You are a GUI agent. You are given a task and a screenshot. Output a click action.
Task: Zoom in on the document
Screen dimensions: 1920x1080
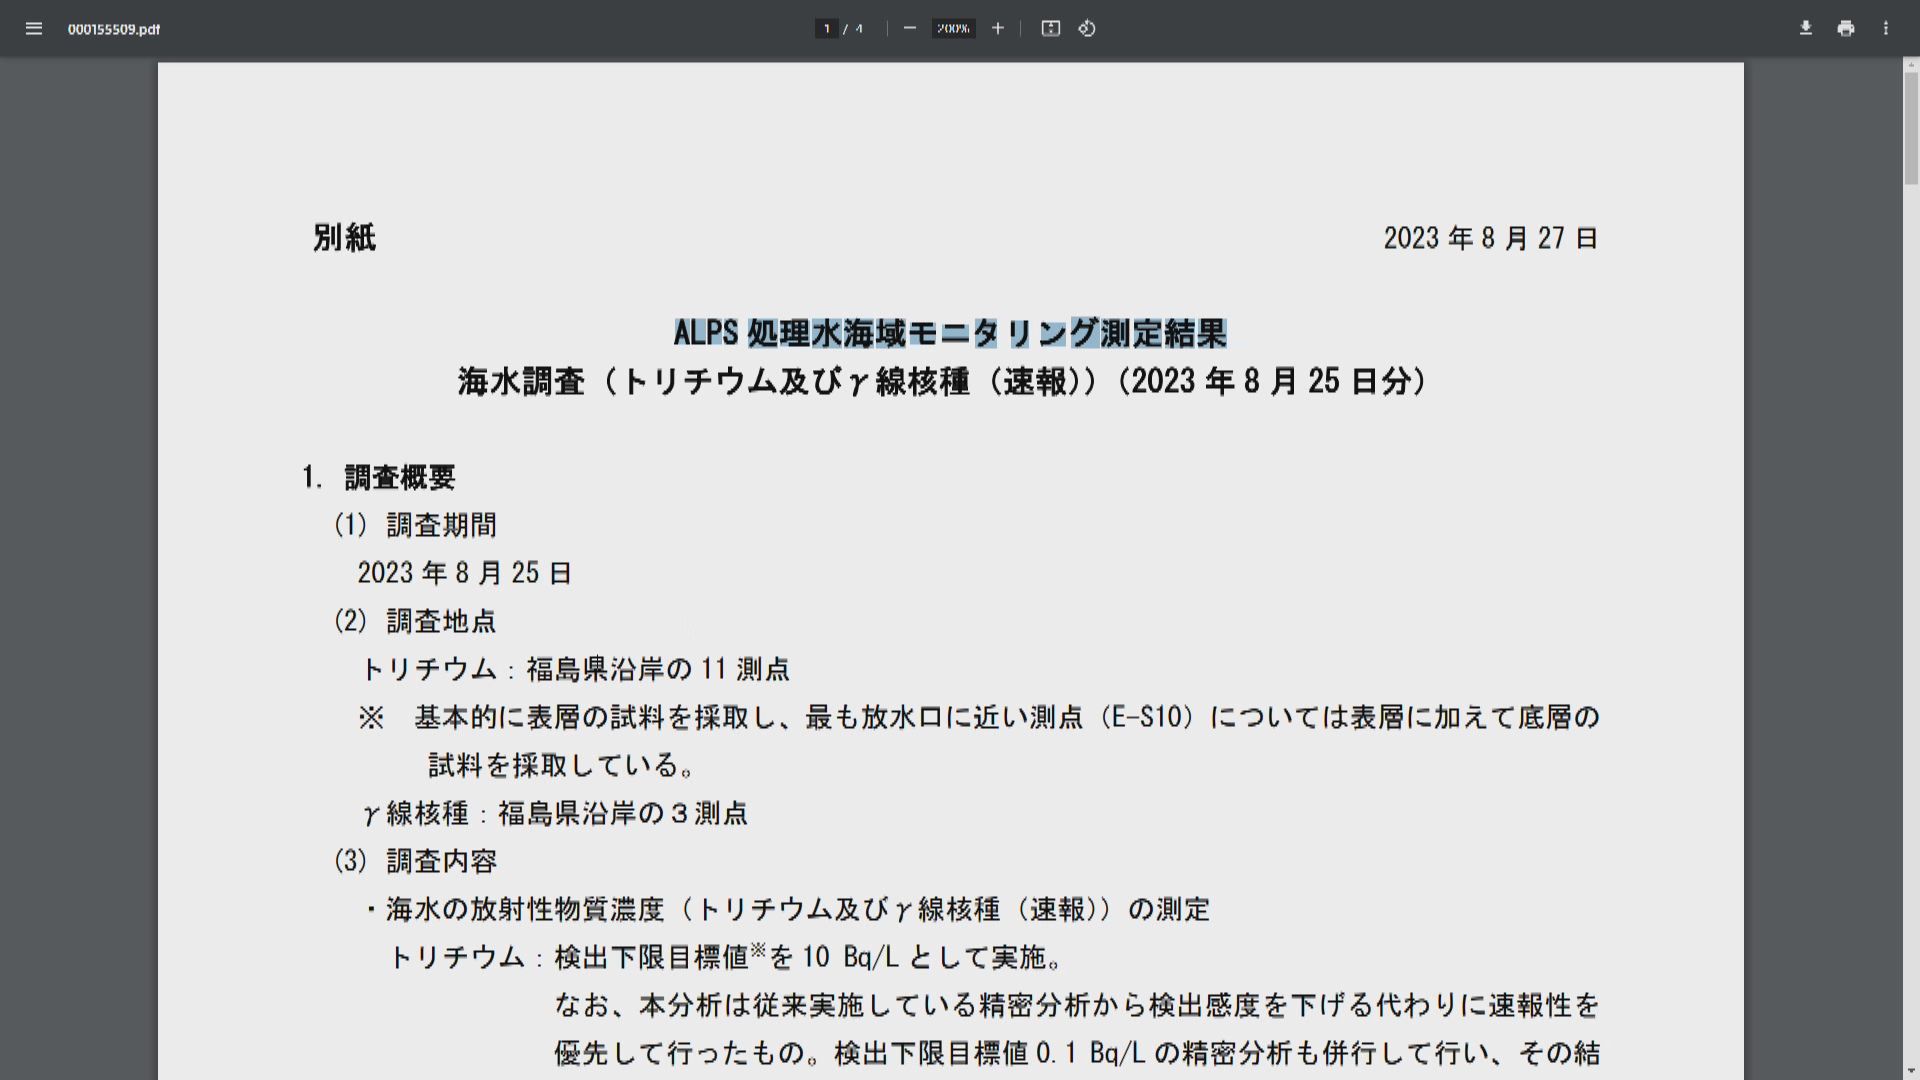997,29
